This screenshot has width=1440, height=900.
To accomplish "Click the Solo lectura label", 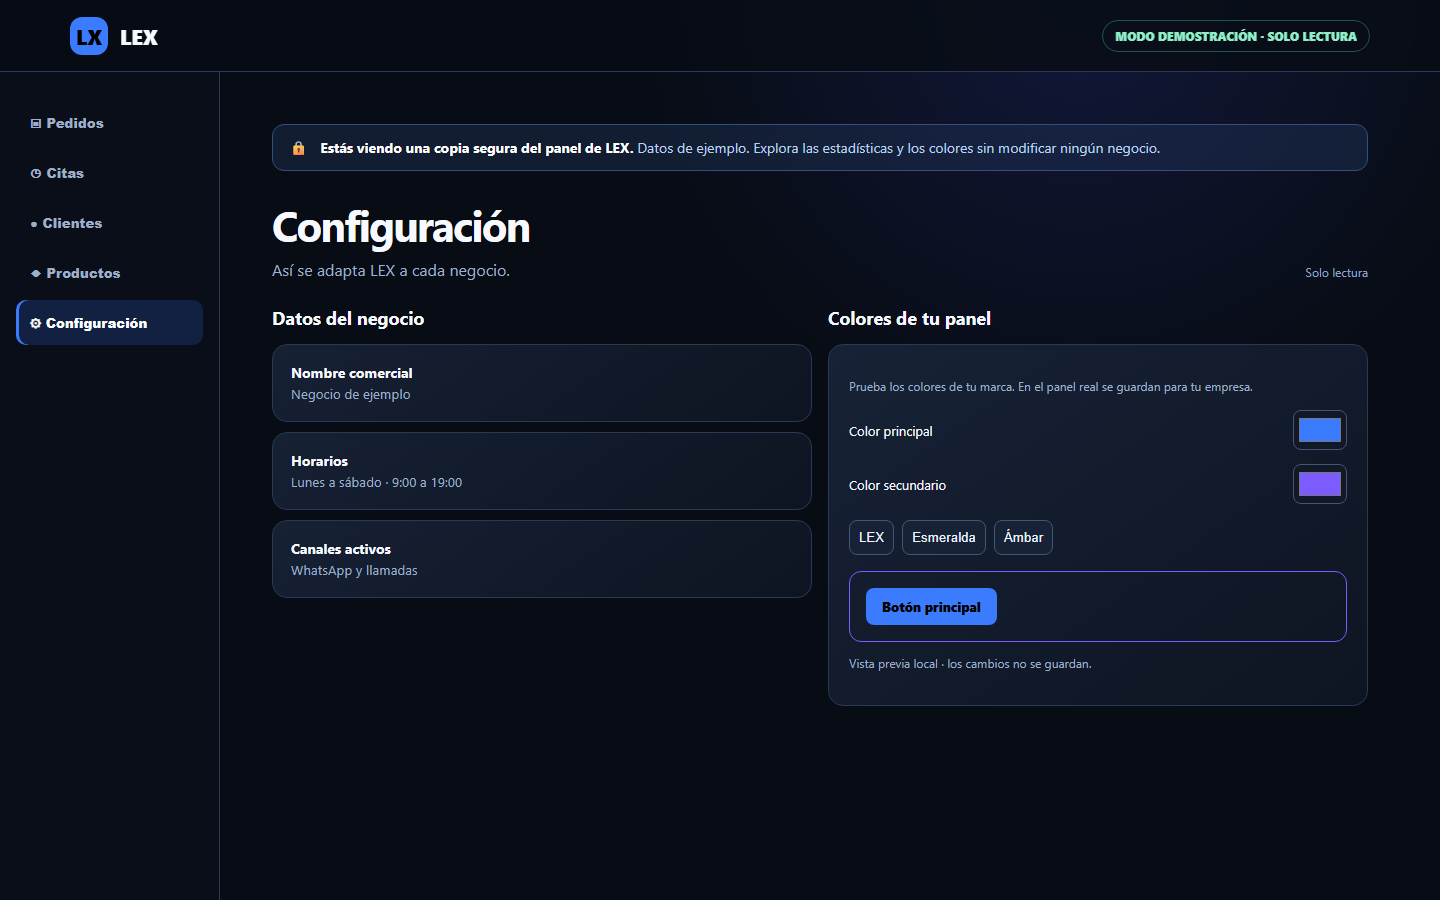I will click(x=1336, y=273).
